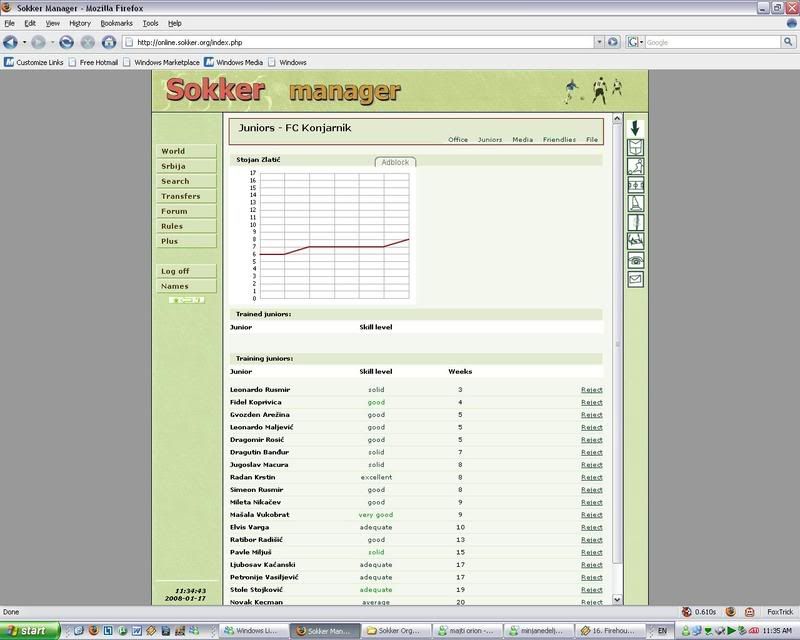This screenshot has width=800, height=640.
Task: Click the football pitch icon in sidebar
Action: pyautogui.click(x=635, y=185)
